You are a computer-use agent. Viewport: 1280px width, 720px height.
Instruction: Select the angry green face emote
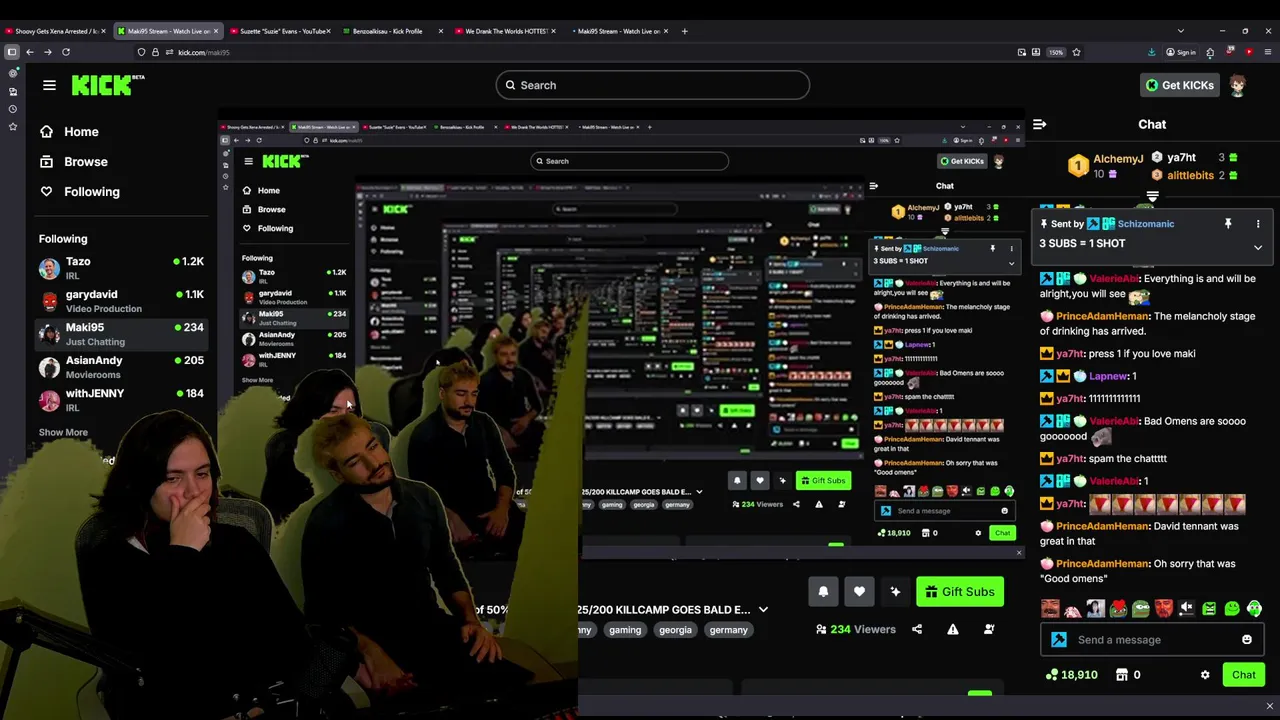click(1209, 608)
